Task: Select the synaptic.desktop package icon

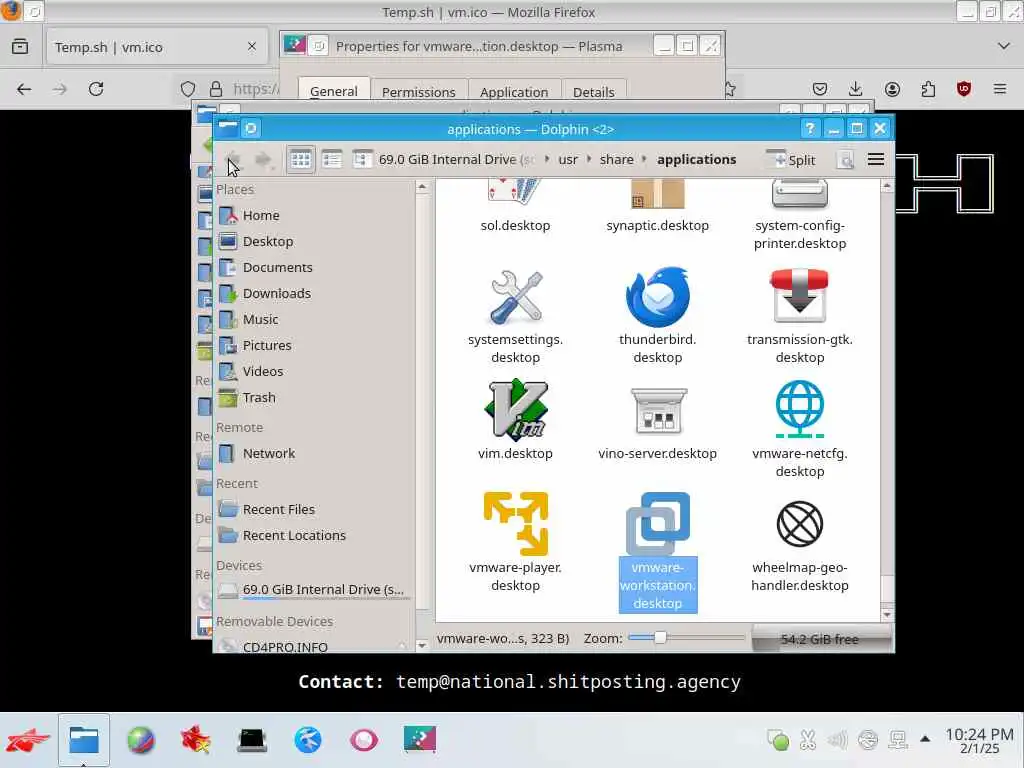Action: coord(658,194)
